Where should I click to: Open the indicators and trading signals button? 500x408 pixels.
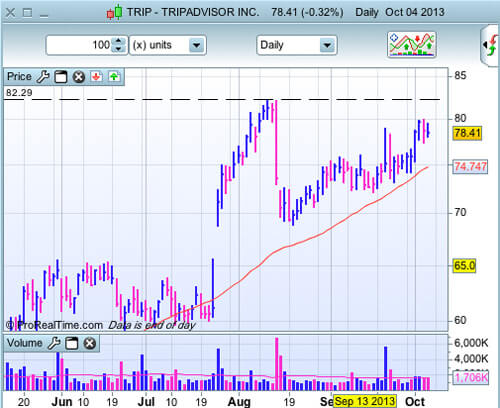412,45
